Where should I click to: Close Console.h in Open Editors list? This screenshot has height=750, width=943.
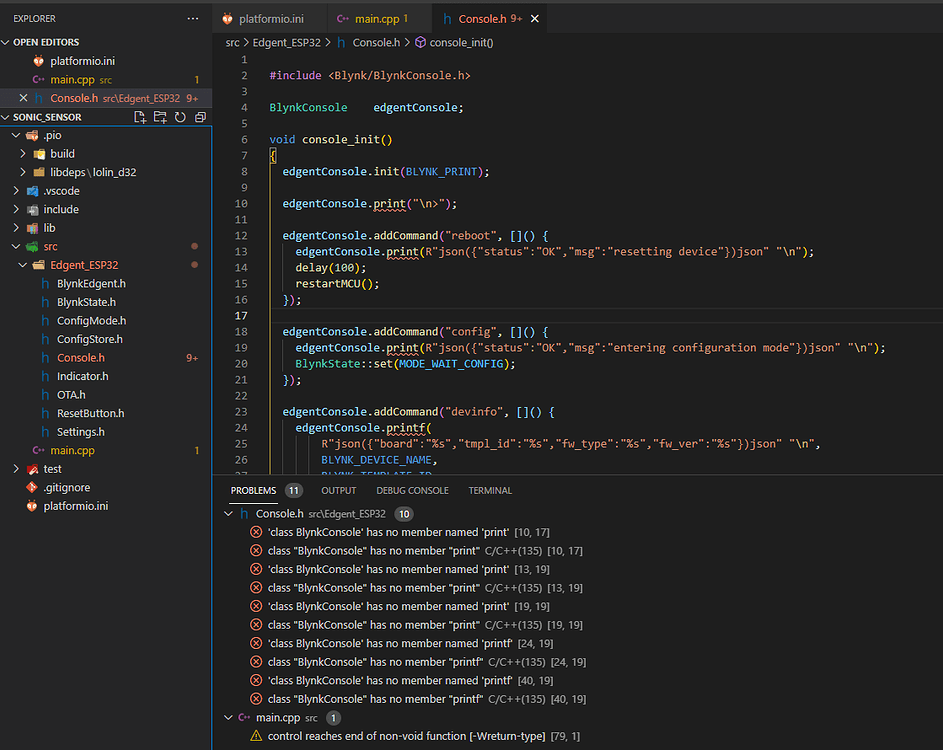point(23,98)
